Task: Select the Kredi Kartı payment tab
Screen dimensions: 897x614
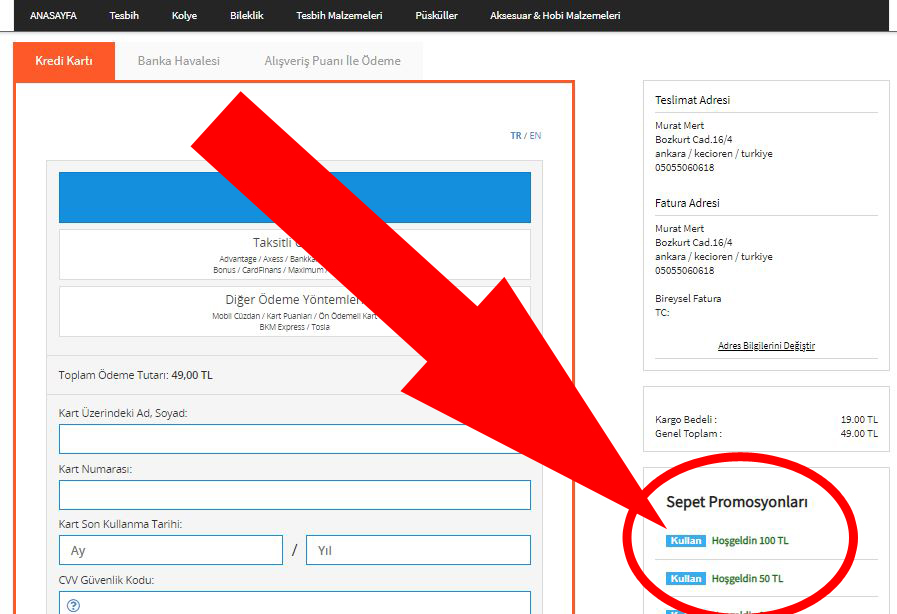Action: [64, 61]
